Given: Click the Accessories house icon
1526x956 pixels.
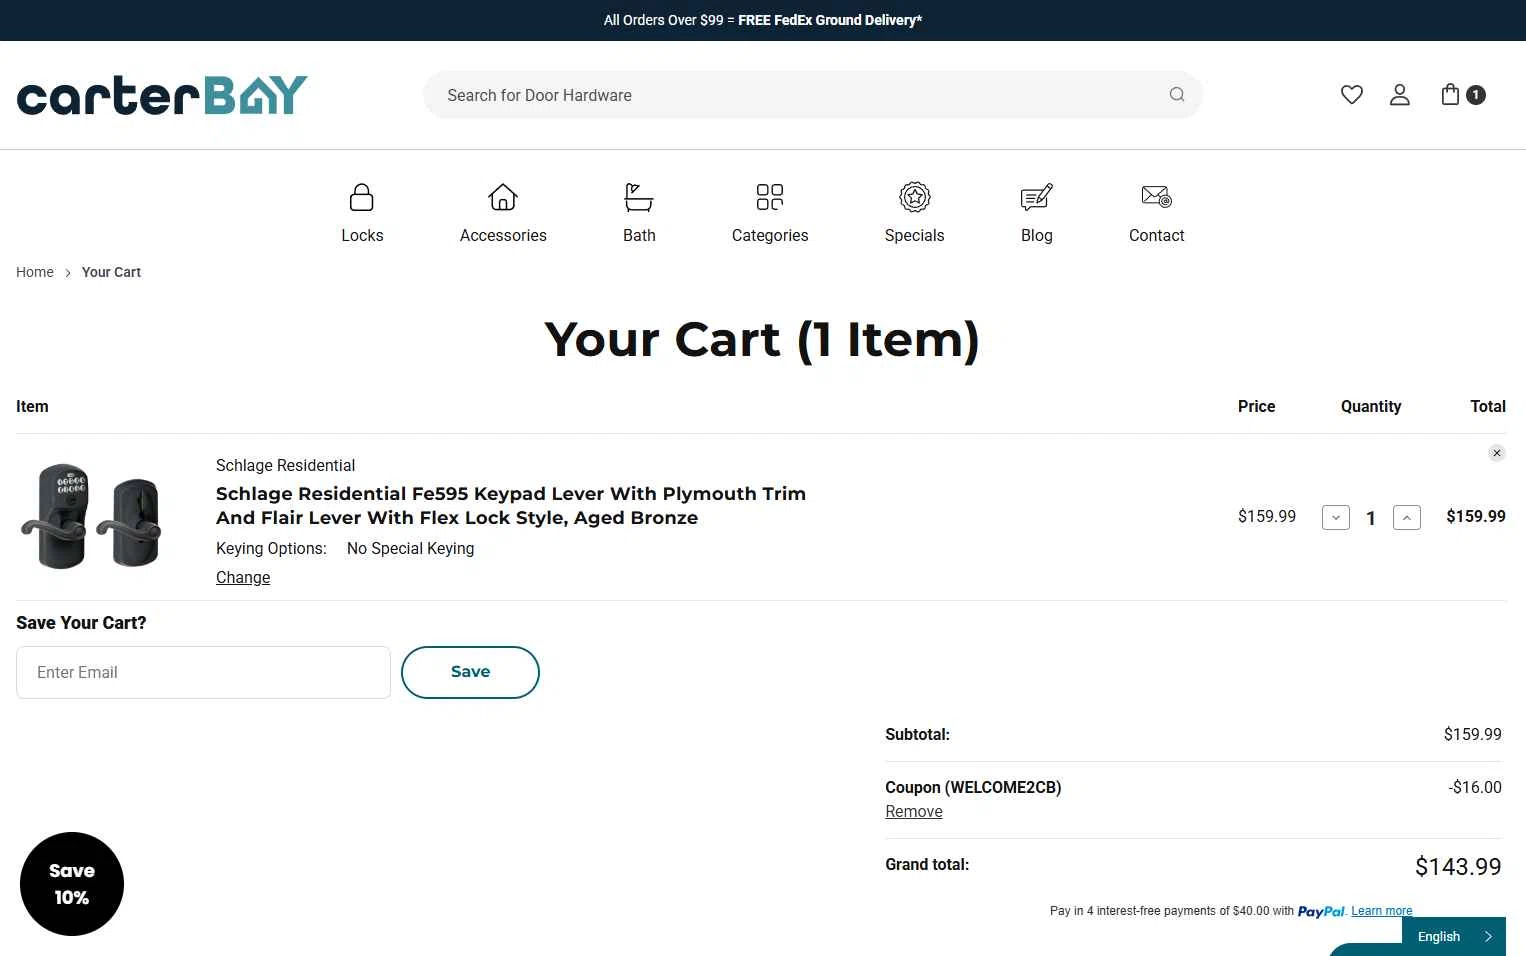Looking at the screenshot, I should pos(503,197).
